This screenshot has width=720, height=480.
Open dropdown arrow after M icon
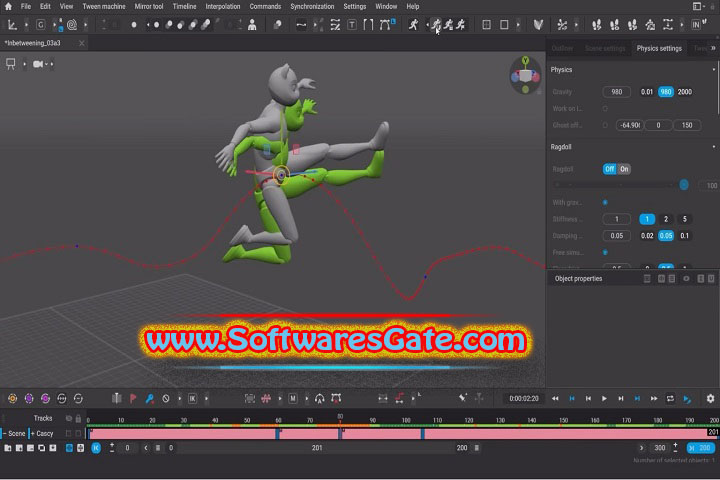pyautogui.click(x=306, y=398)
